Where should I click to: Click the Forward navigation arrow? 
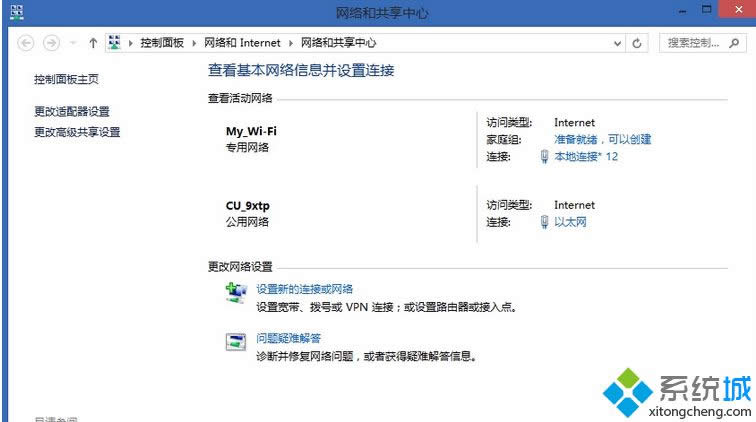51,43
